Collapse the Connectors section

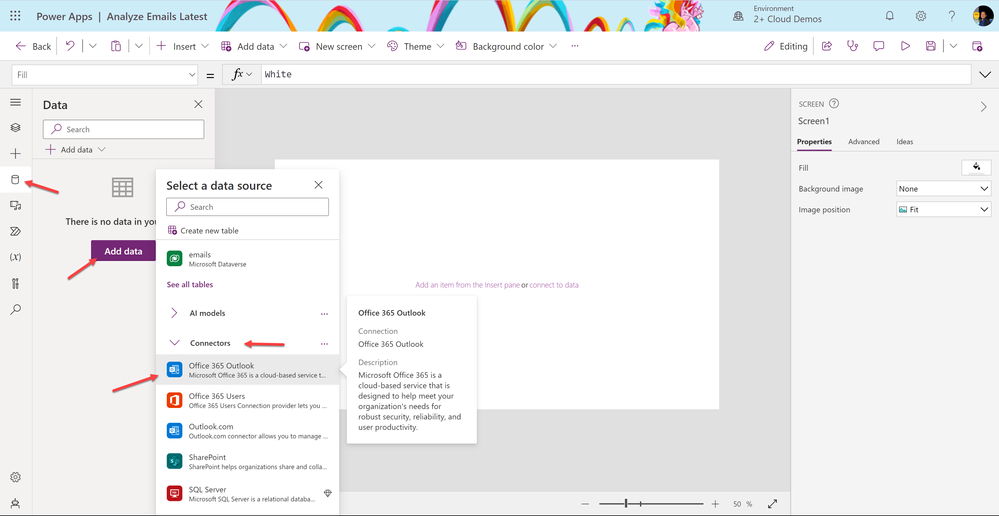coord(174,343)
